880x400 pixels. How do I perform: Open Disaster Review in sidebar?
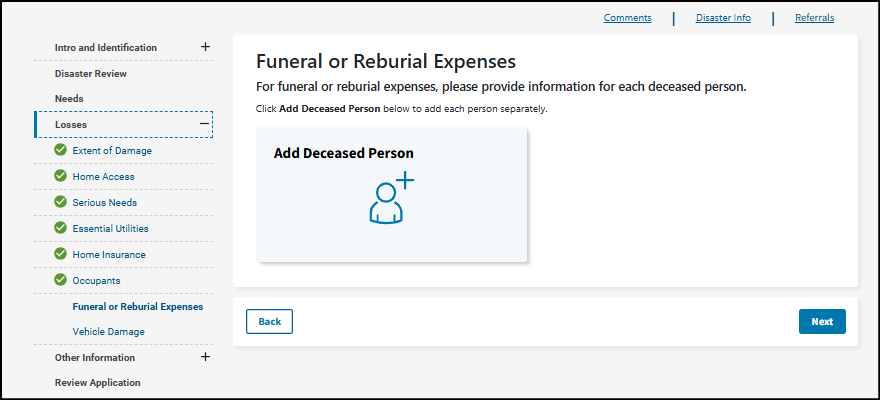point(91,73)
